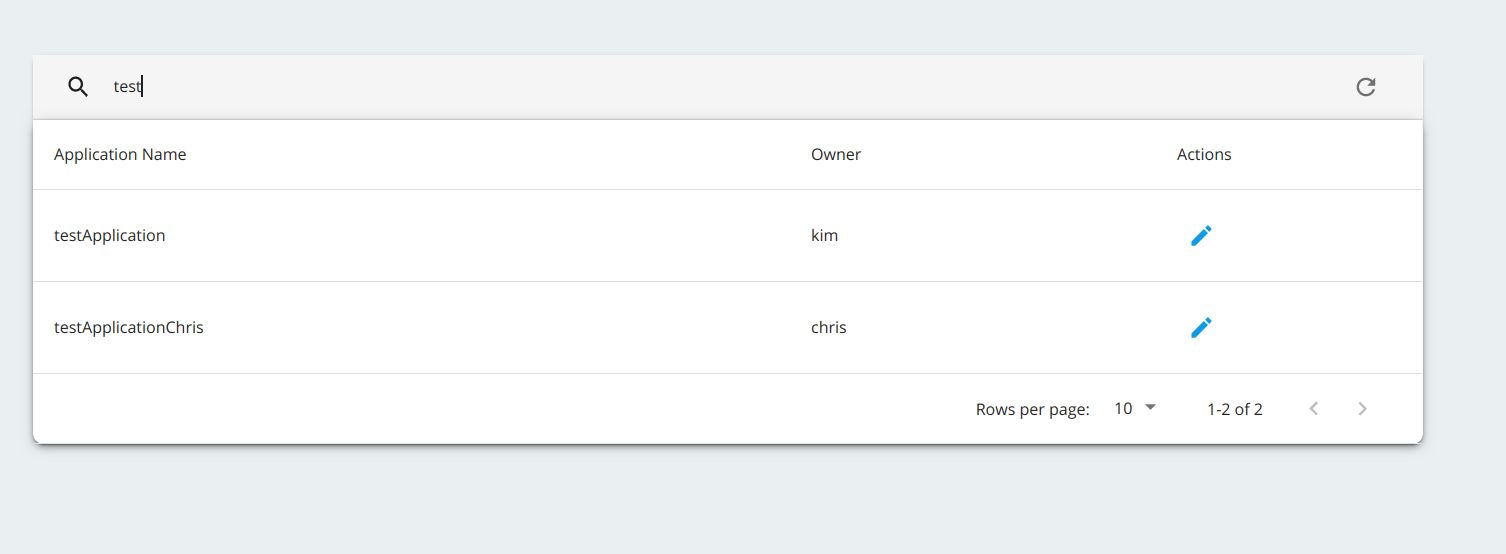Select the testApplication name cell
Viewport: 1506px width, 554px height.
[x=110, y=236]
